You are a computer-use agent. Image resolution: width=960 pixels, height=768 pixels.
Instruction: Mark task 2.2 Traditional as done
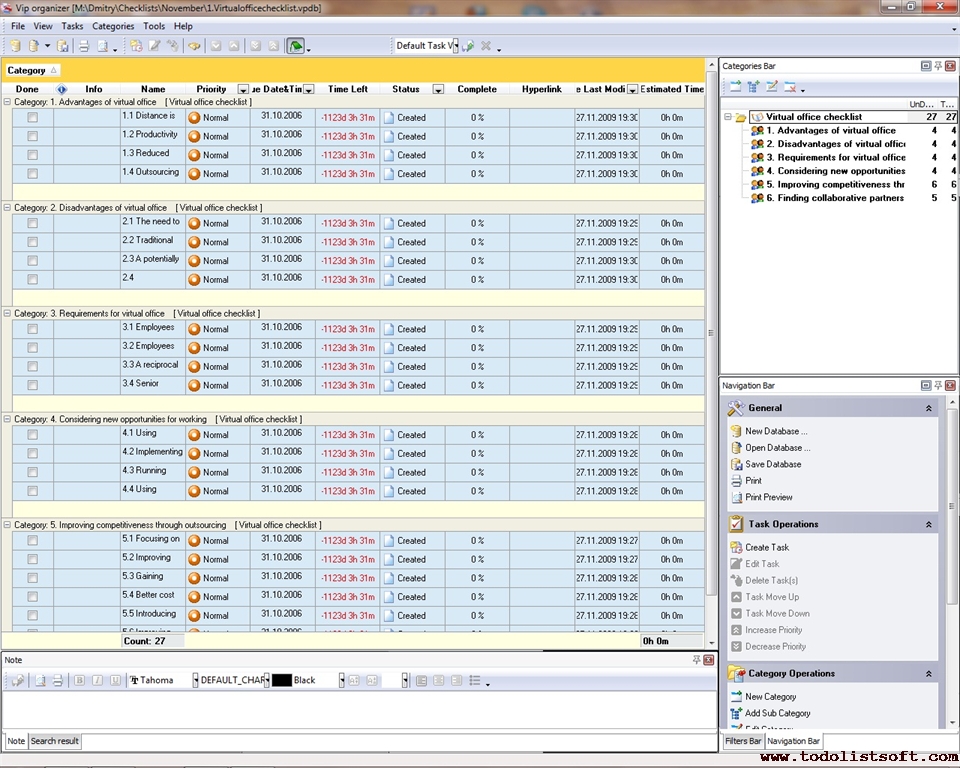[32, 242]
